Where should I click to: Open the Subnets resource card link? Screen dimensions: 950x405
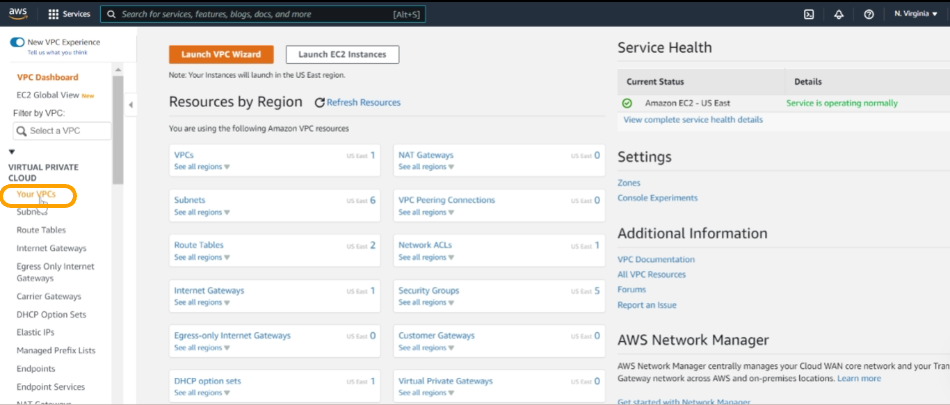point(190,200)
